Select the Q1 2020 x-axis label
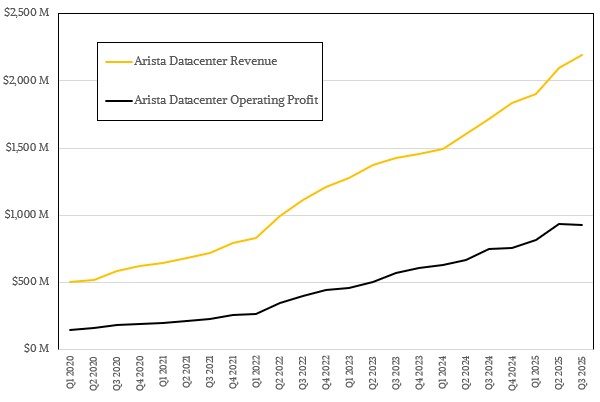The width and height of the screenshot is (600, 402). point(72,375)
